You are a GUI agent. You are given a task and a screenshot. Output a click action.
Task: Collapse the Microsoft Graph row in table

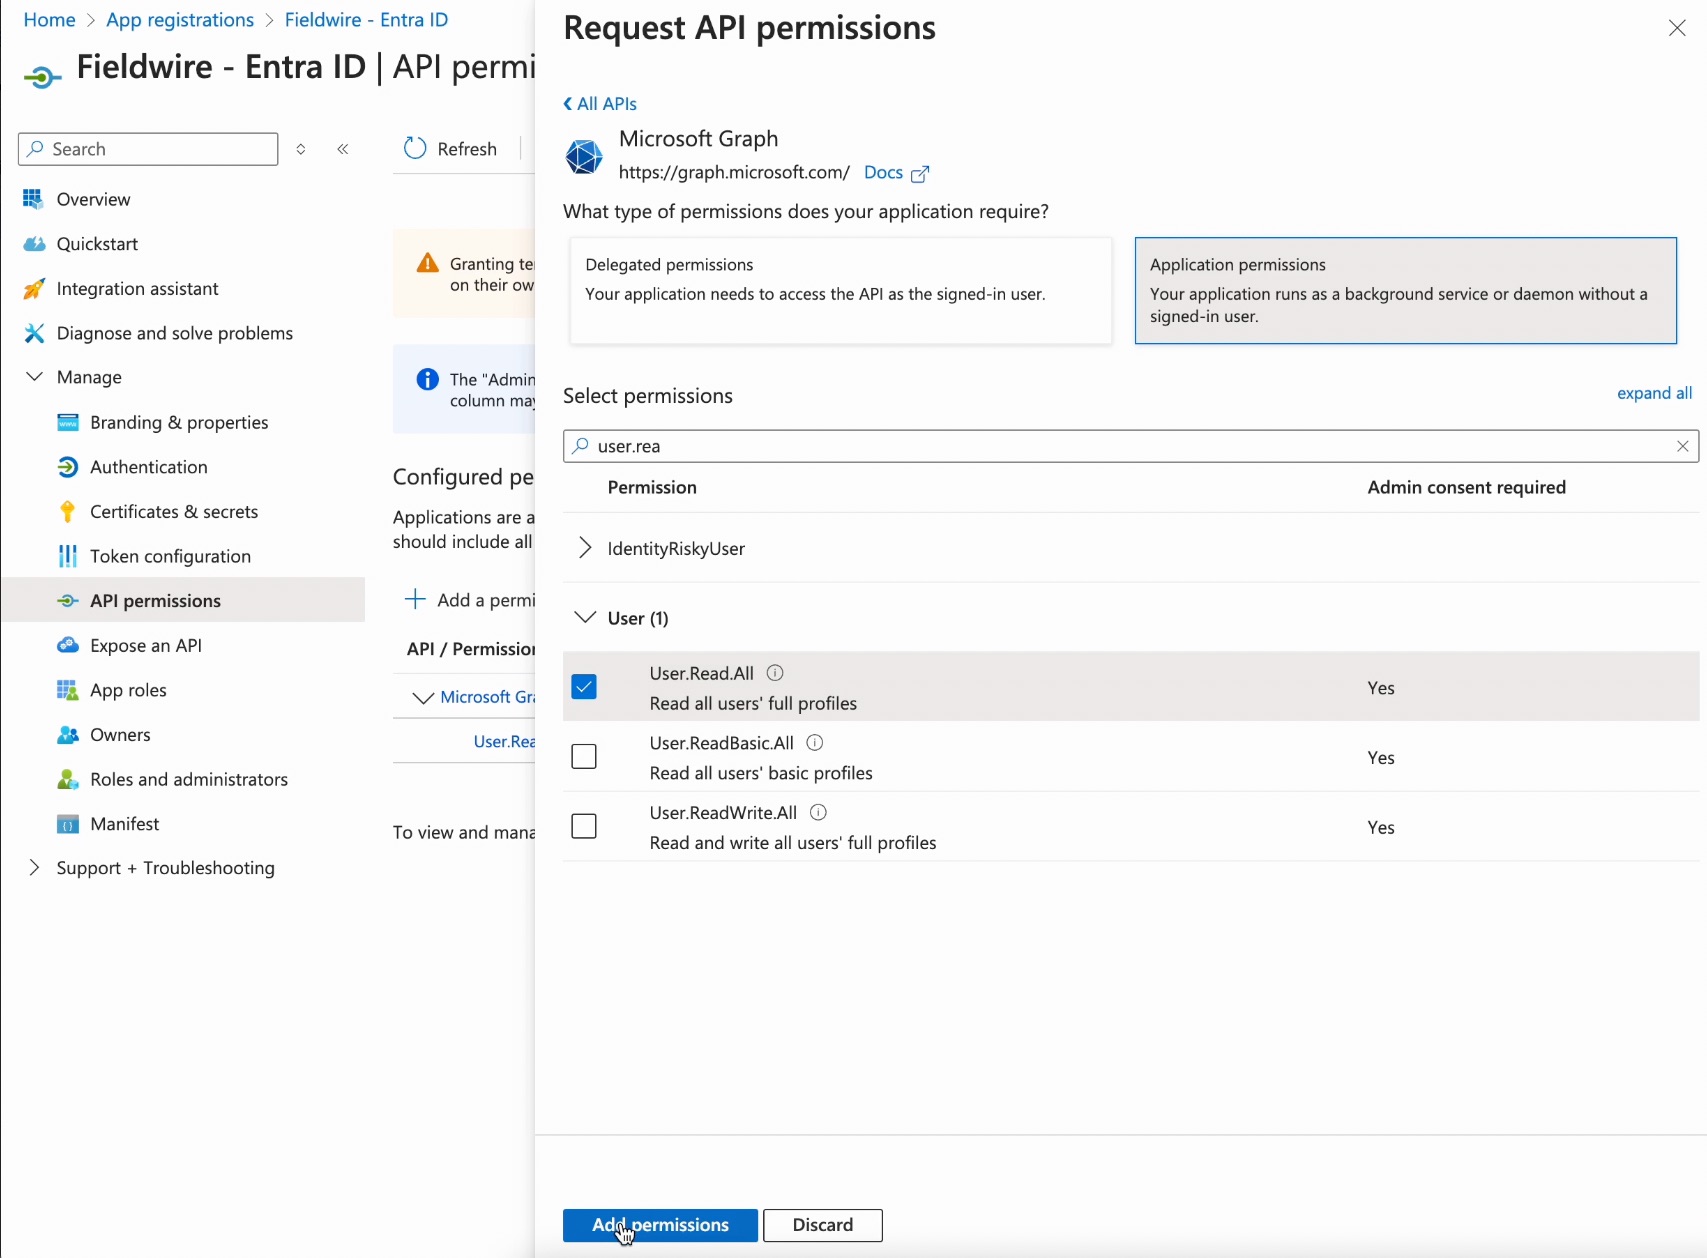coord(423,698)
